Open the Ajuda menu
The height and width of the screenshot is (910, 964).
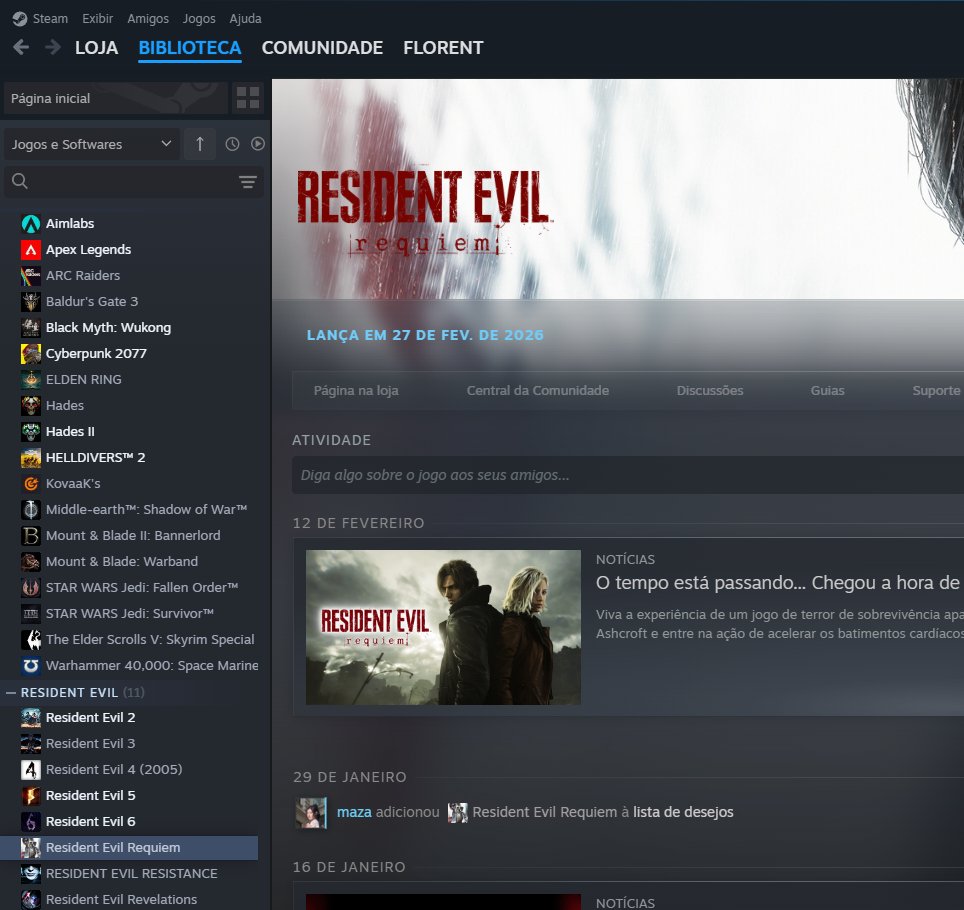point(245,18)
